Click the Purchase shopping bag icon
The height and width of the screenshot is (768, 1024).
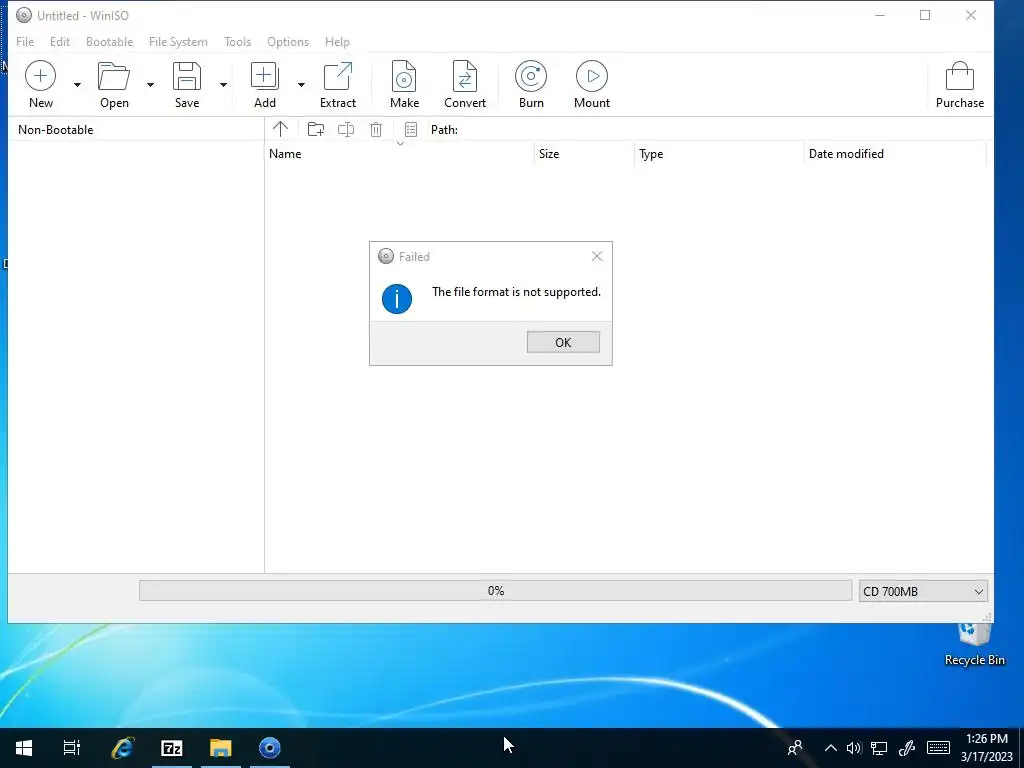pos(959,76)
